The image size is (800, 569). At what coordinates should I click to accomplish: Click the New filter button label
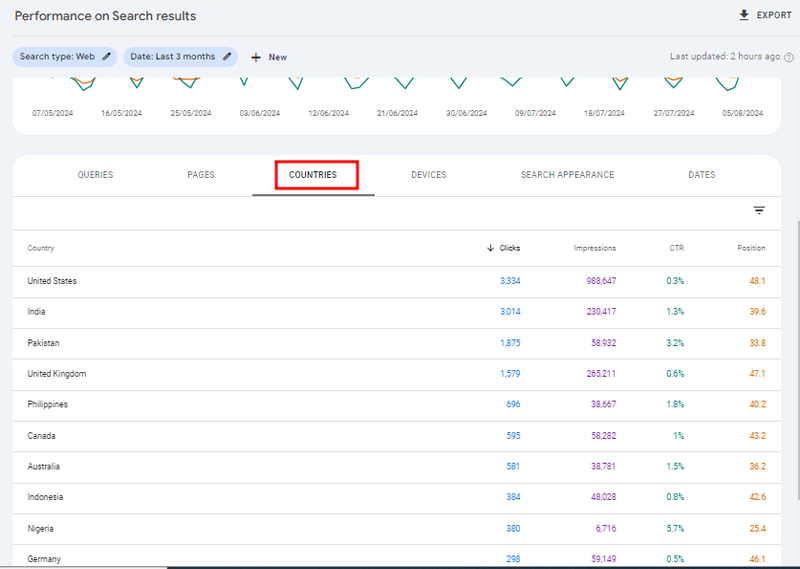click(x=278, y=57)
